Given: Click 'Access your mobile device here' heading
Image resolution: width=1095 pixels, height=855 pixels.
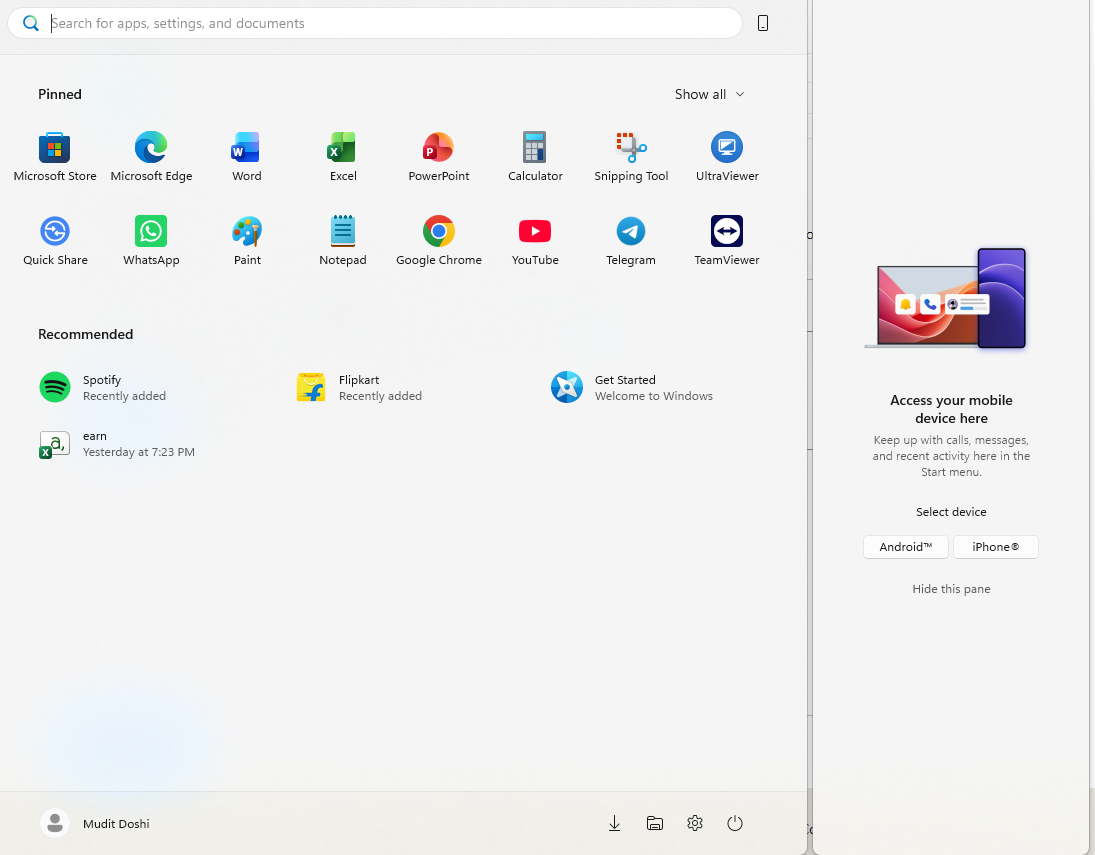Looking at the screenshot, I should tap(951, 409).
